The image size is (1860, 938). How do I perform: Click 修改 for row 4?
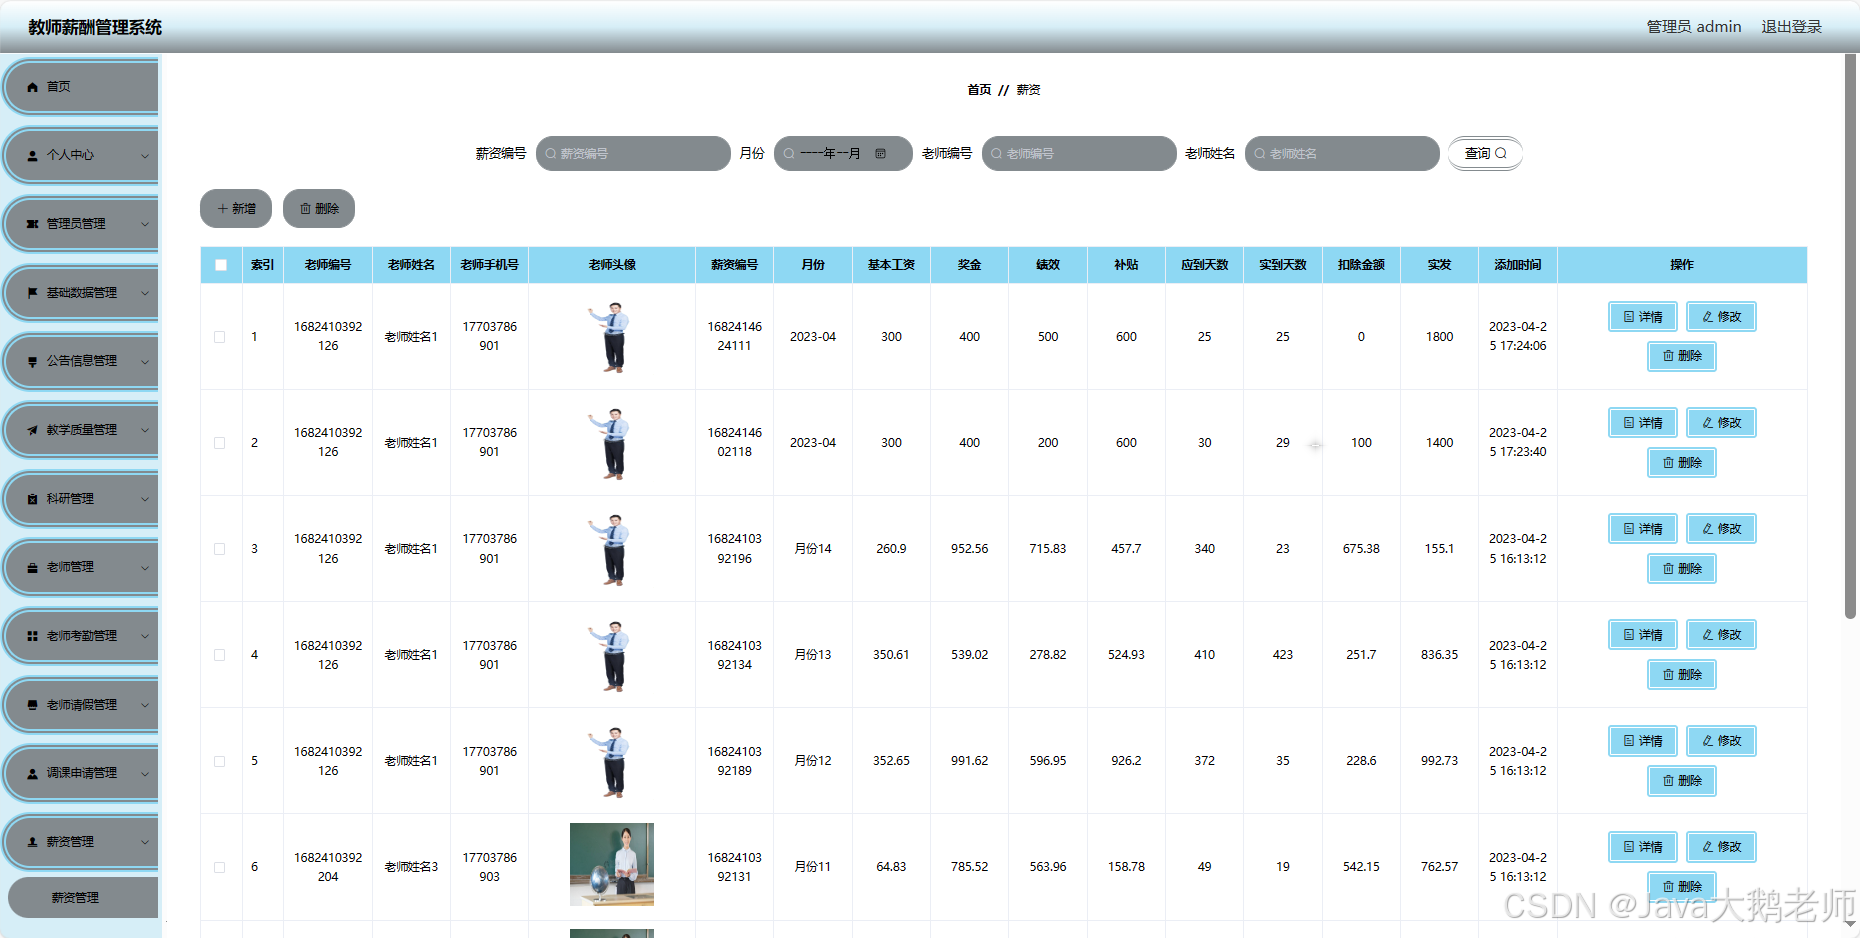click(x=1721, y=635)
